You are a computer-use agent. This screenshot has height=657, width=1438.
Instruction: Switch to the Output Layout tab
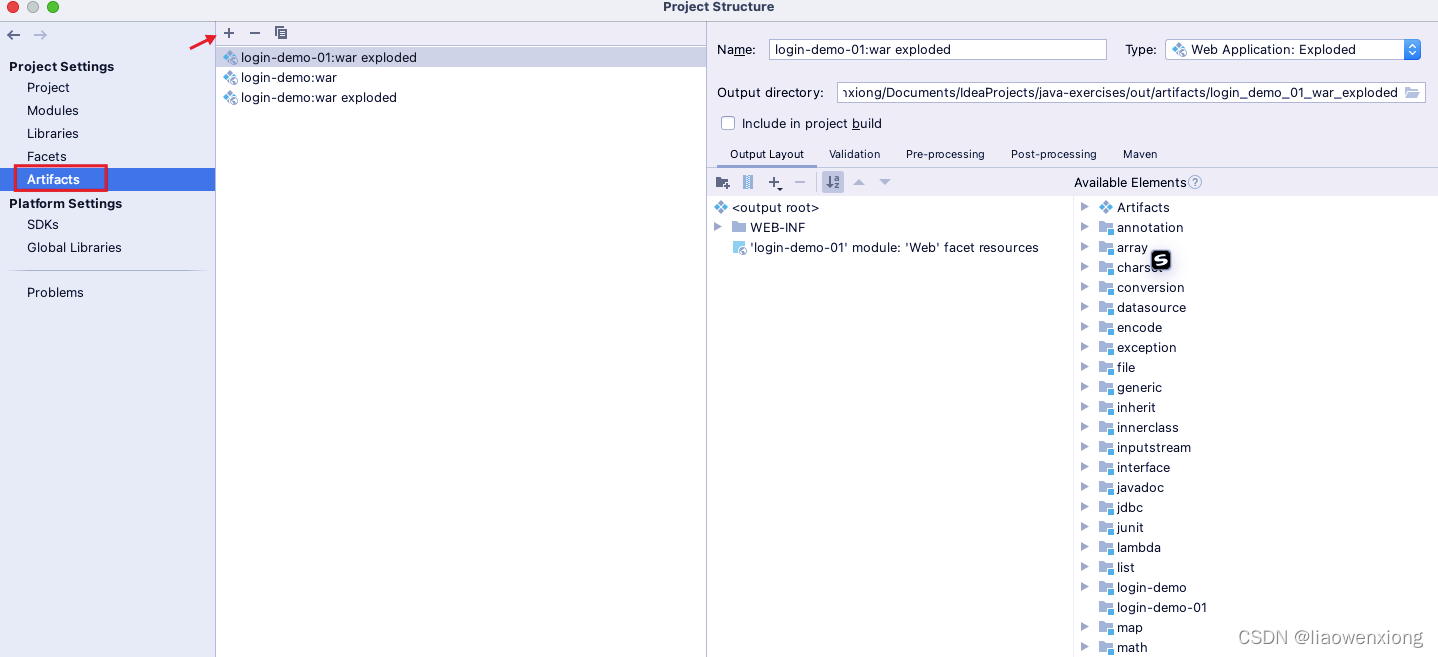[767, 154]
